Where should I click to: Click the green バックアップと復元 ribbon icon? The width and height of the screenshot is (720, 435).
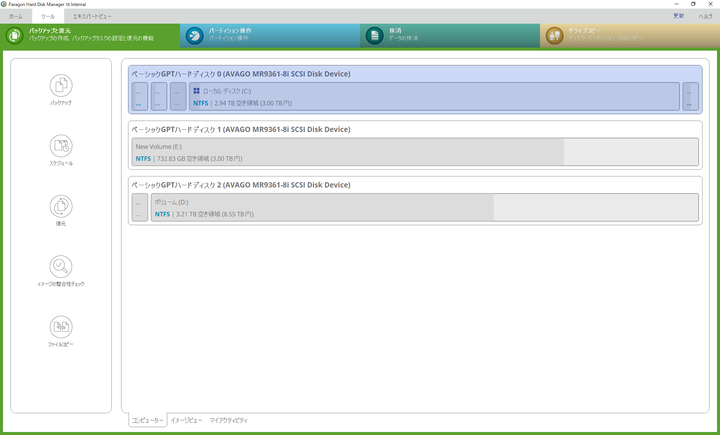point(15,36)
